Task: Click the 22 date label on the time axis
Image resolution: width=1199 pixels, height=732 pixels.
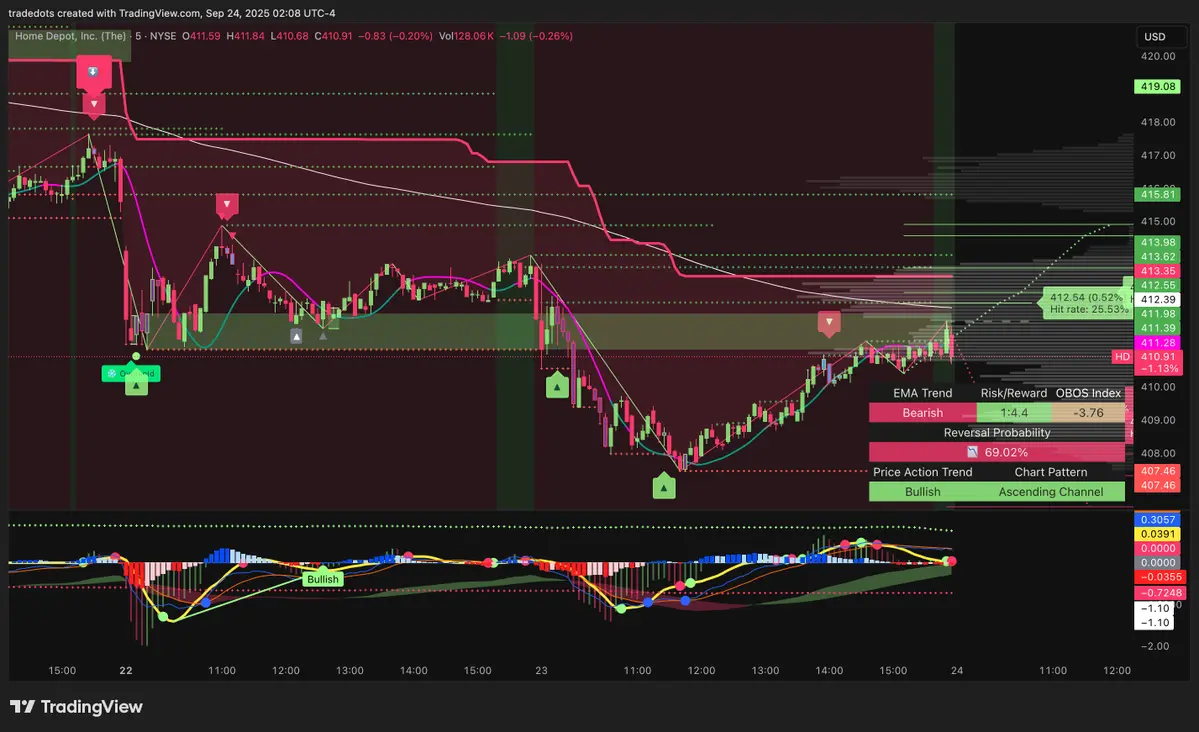Action: (x=125, y=670)
